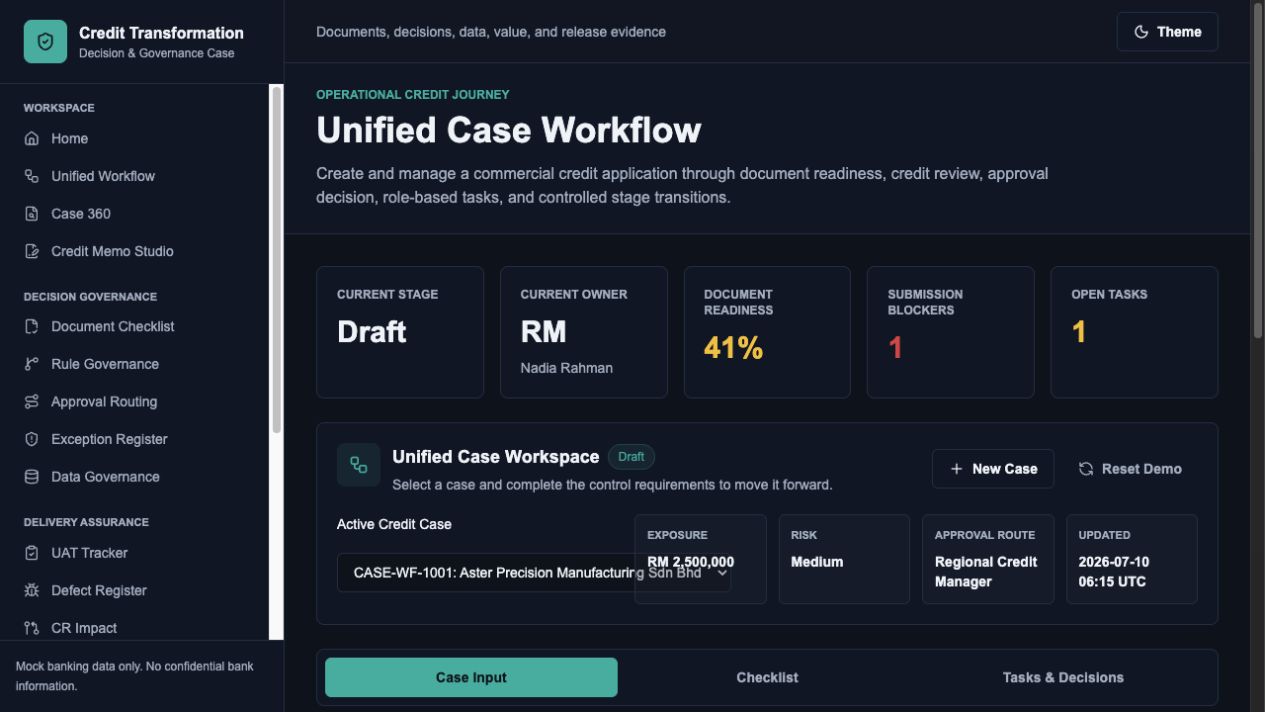The width and height of the screenshot is (1265, 712).
Task: Click the Document Checklist file icon
Action: (x=32, y=327)
